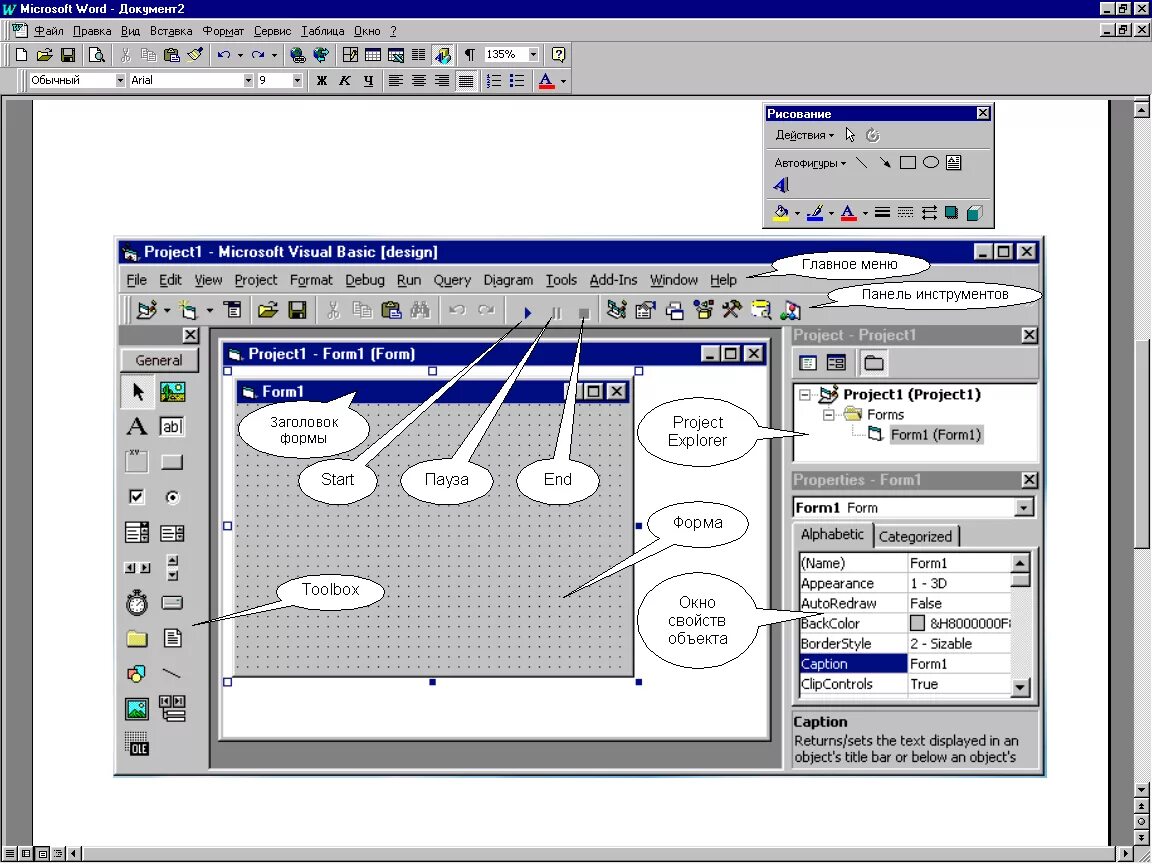
Task: Click the numbered list icon
Action: pos(494,81)
